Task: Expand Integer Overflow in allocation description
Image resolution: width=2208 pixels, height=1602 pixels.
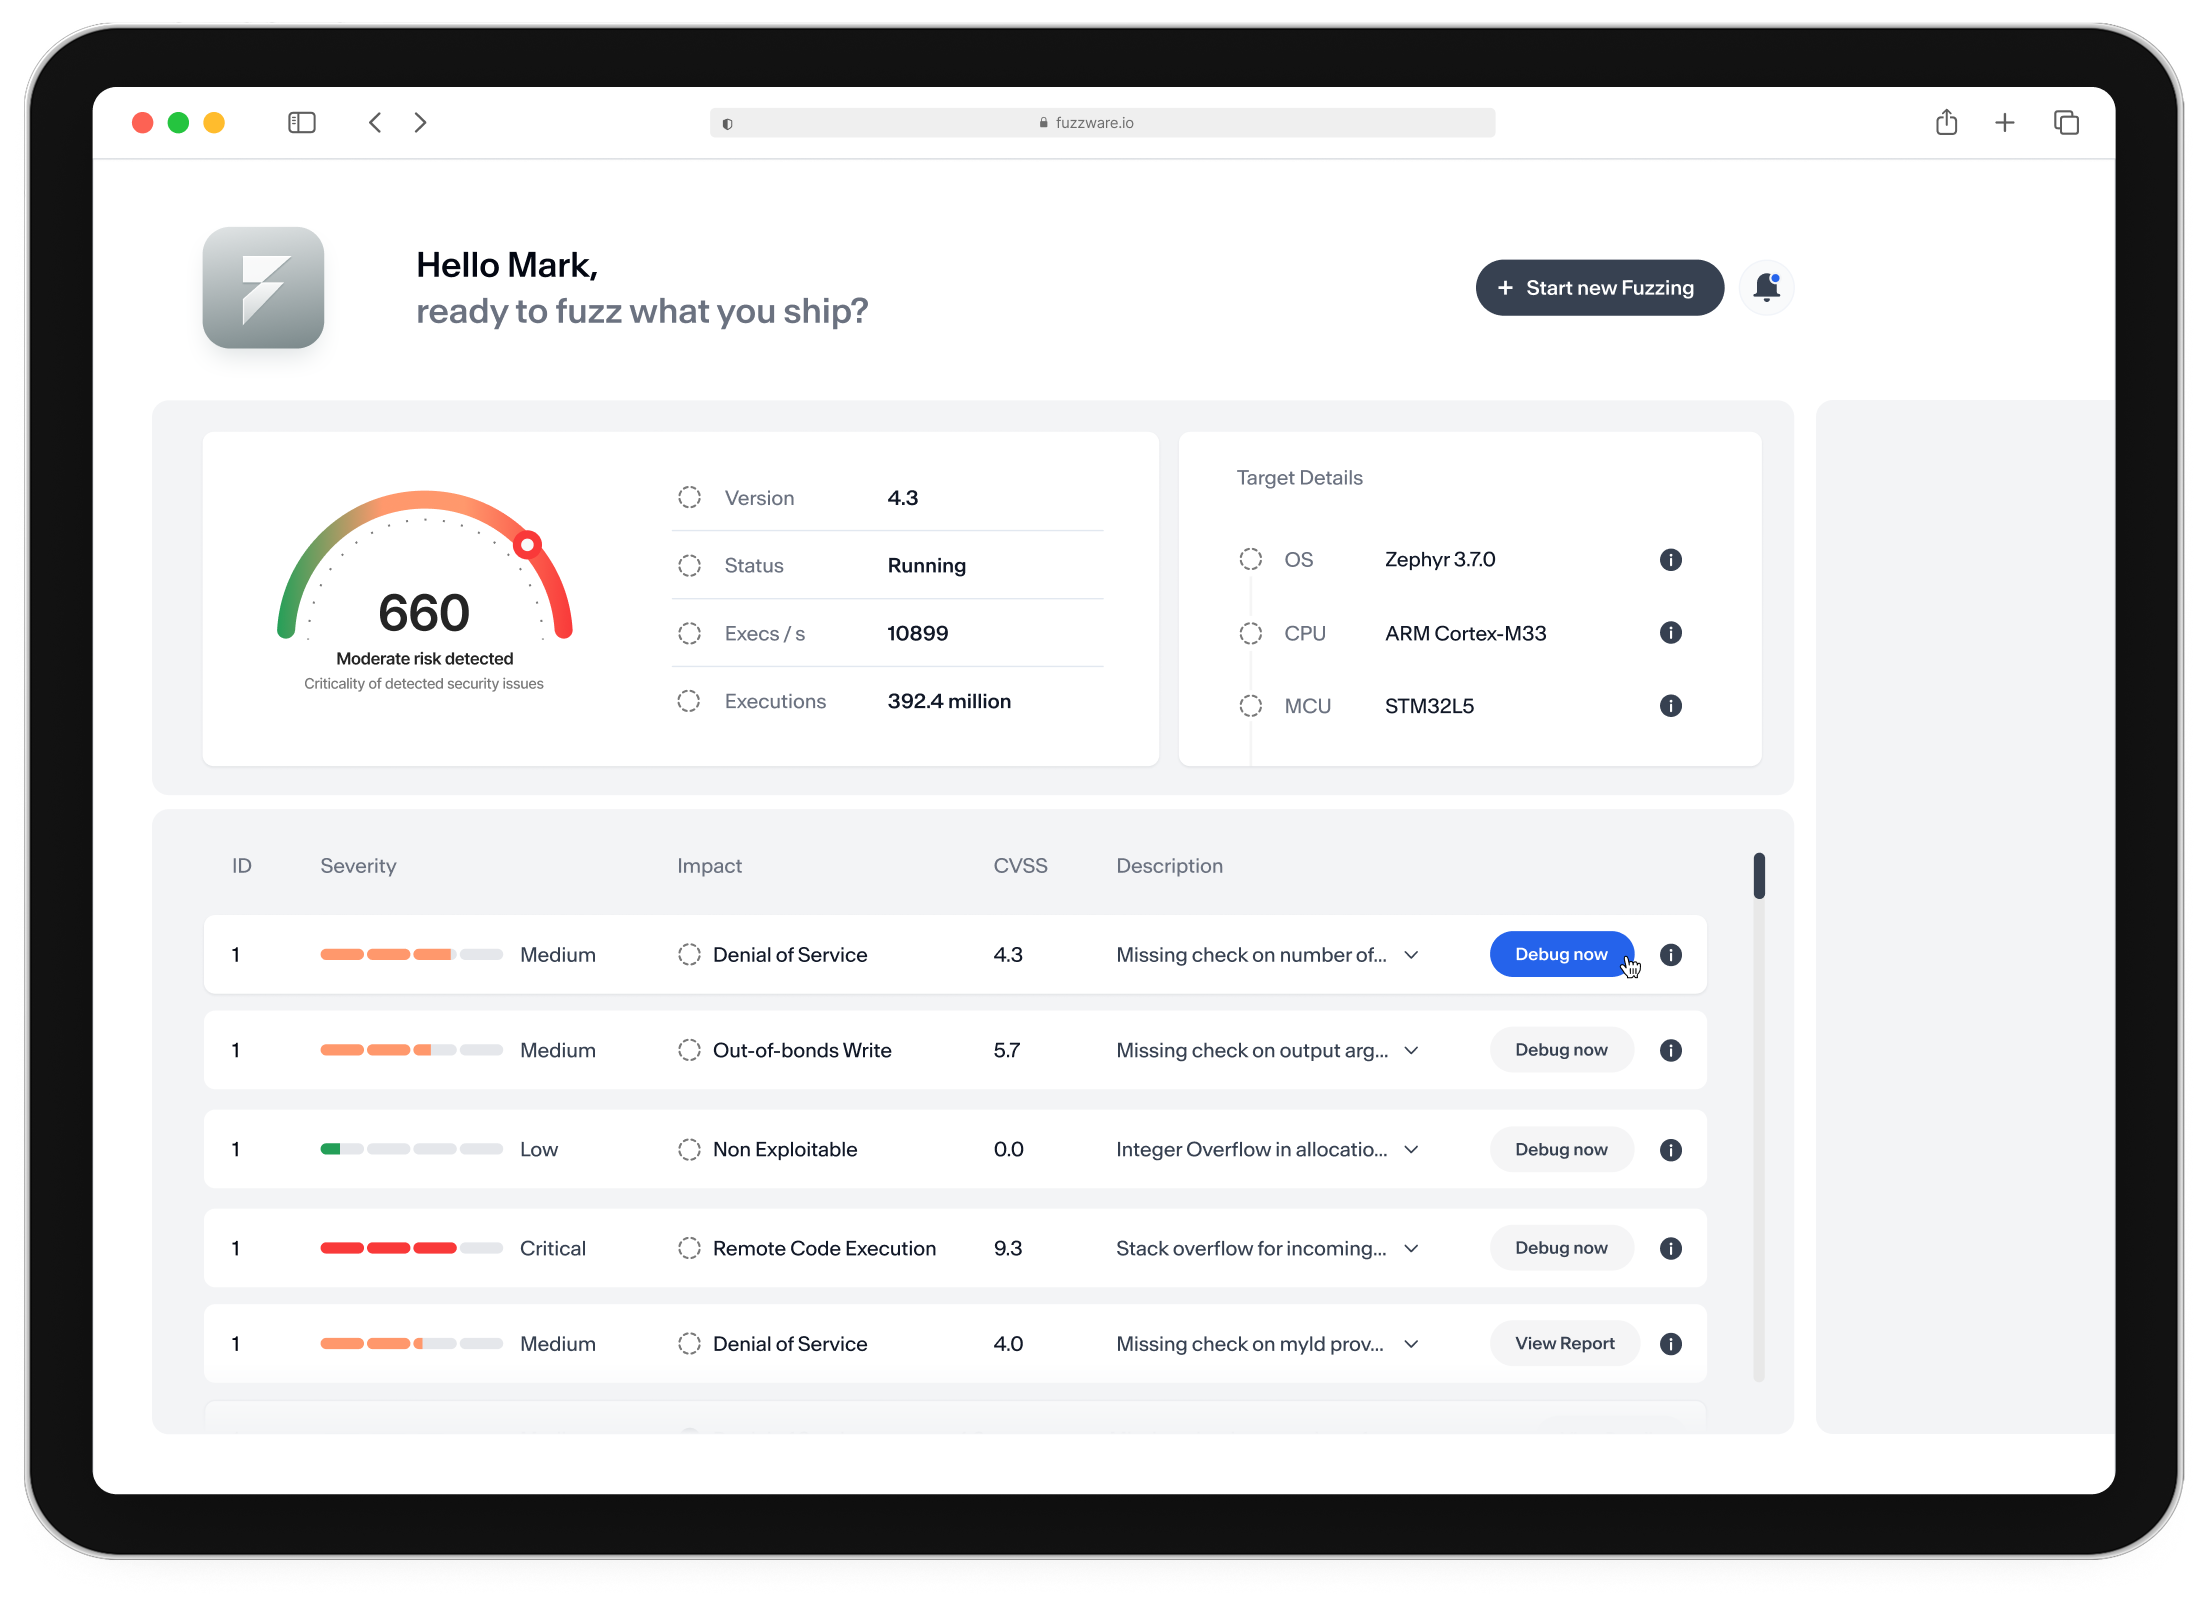Action: click(x=1411, y=1150)
